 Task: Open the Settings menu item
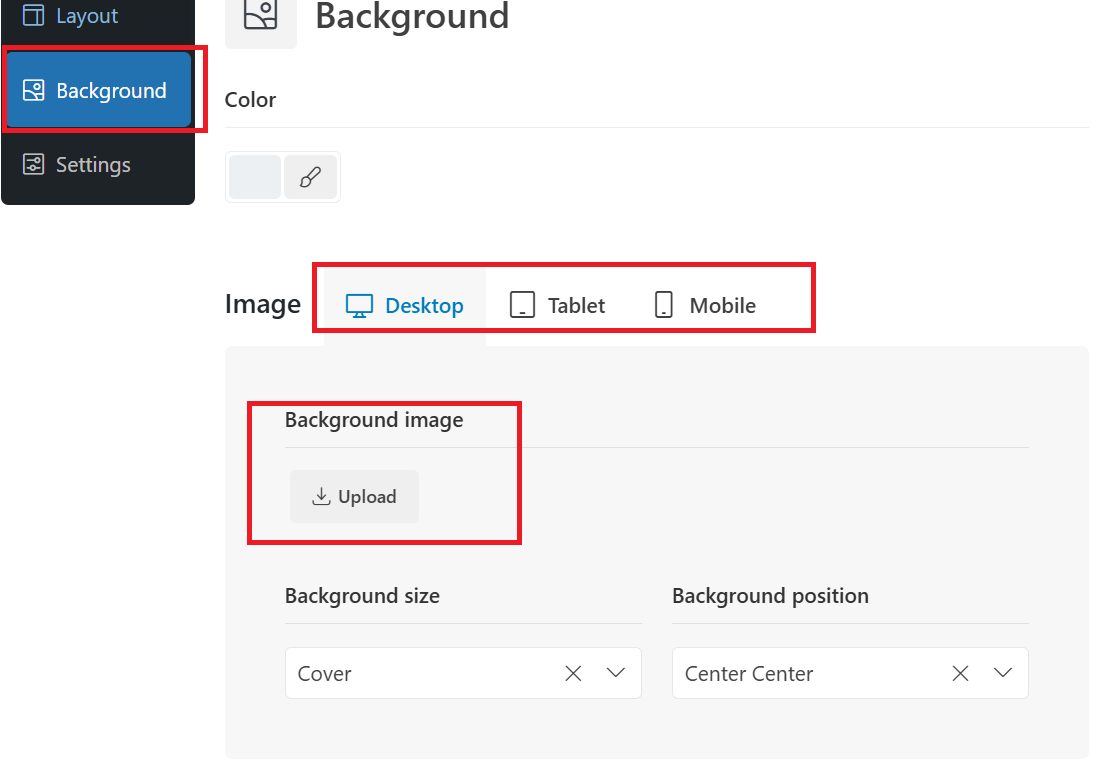click(98, 164)
